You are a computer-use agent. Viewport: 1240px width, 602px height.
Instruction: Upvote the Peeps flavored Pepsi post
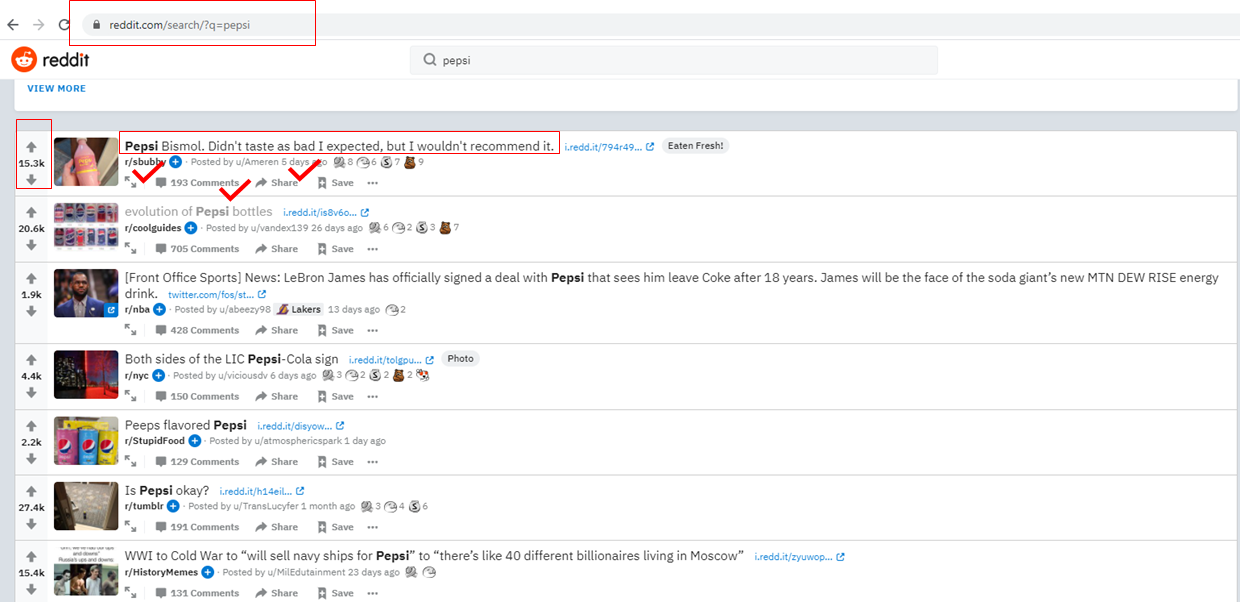pyautogui.click(x=31, y=425)
